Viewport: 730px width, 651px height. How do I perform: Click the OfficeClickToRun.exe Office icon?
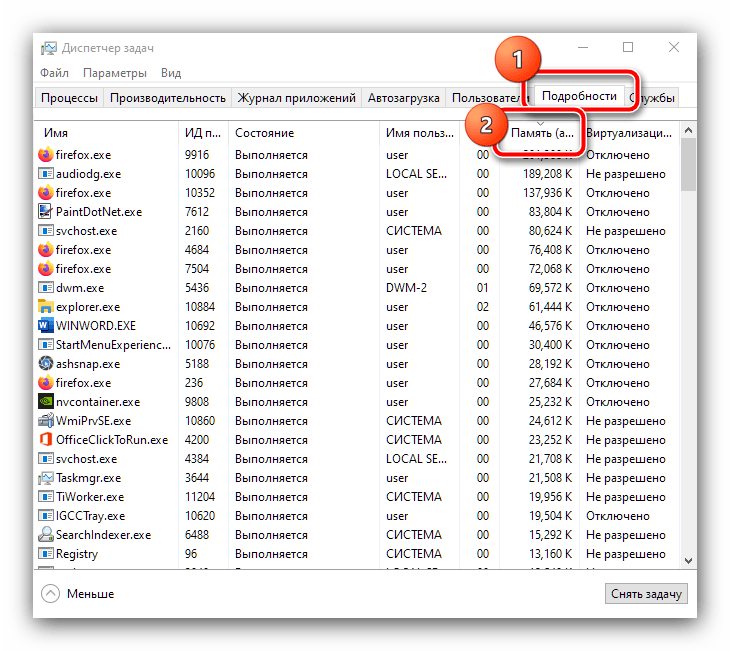46,440
